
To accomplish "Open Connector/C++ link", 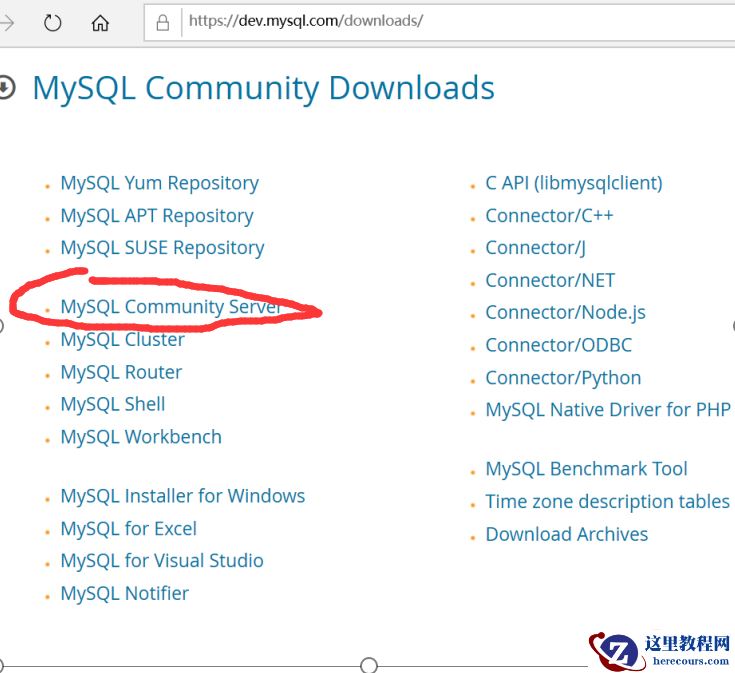I will [549, 216].
